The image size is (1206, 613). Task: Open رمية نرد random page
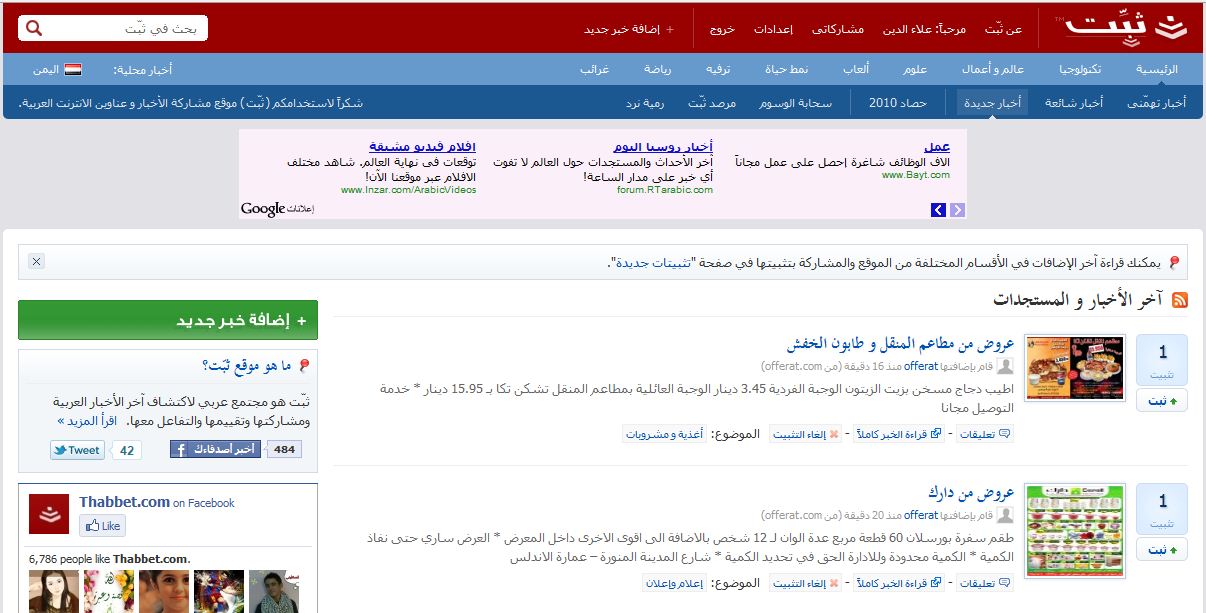[x=646, y=103]
